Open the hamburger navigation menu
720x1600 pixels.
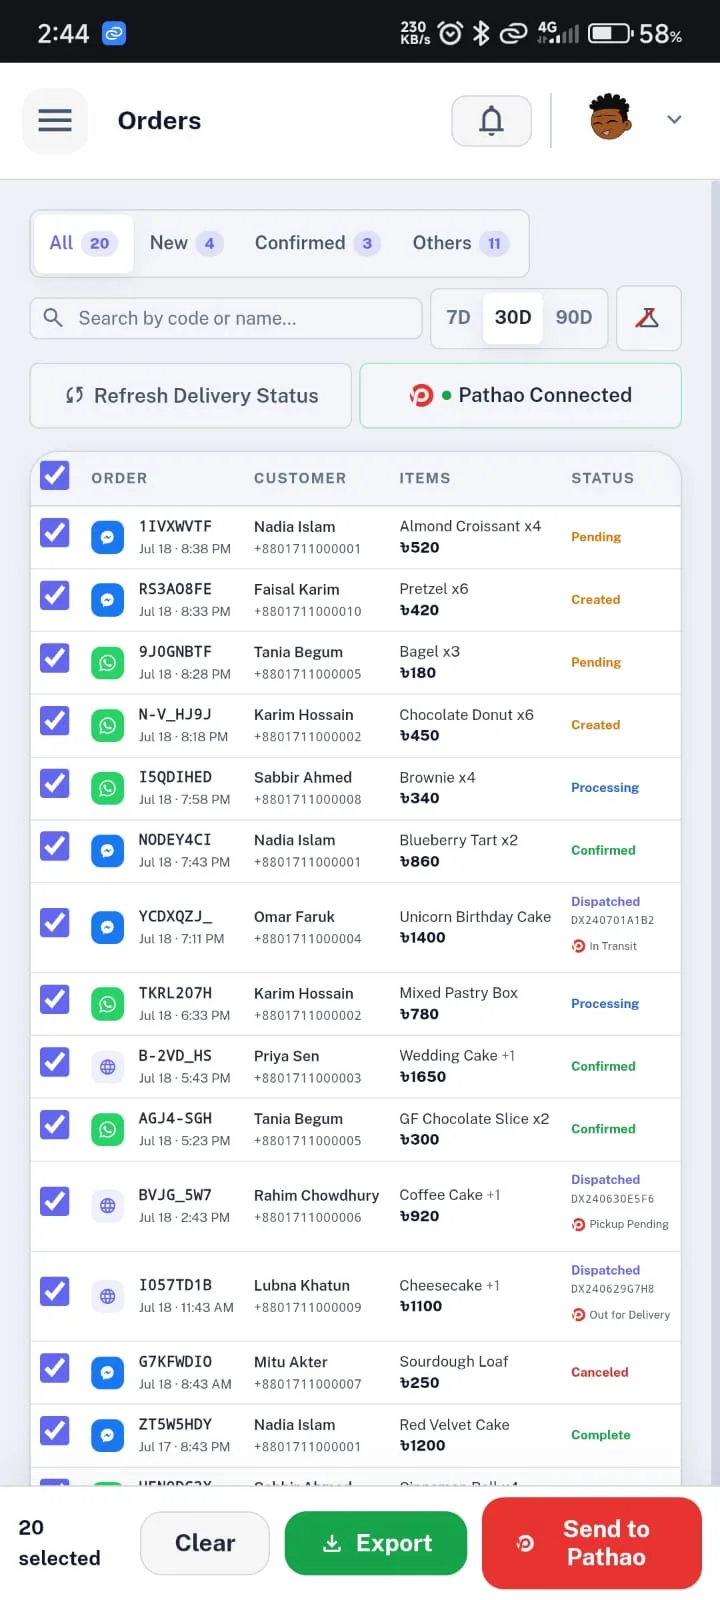[55, 121]
